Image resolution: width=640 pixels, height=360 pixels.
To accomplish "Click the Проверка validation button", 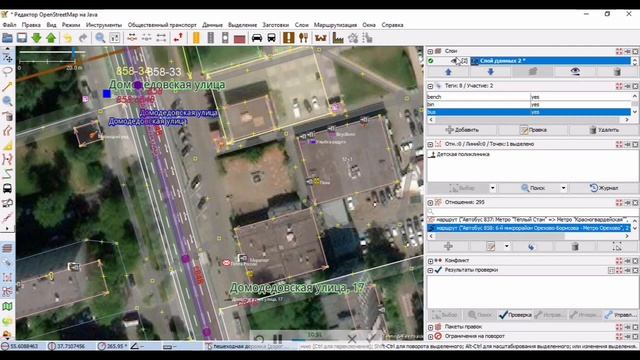I will coord(515,315).
